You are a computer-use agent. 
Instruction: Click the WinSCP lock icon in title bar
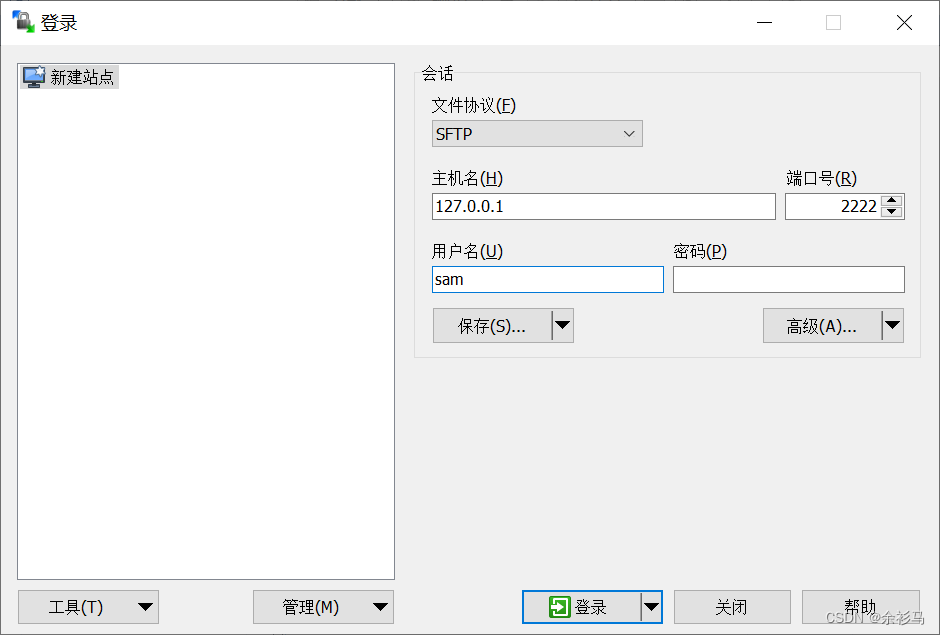(23, 22)
